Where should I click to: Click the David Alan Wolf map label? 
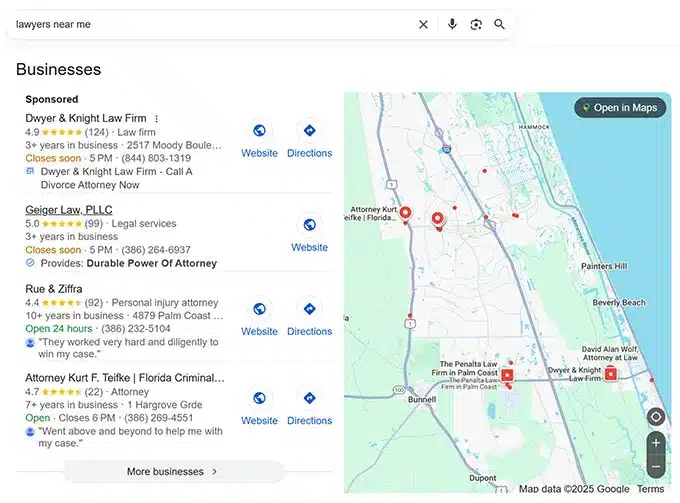(610, 353)
